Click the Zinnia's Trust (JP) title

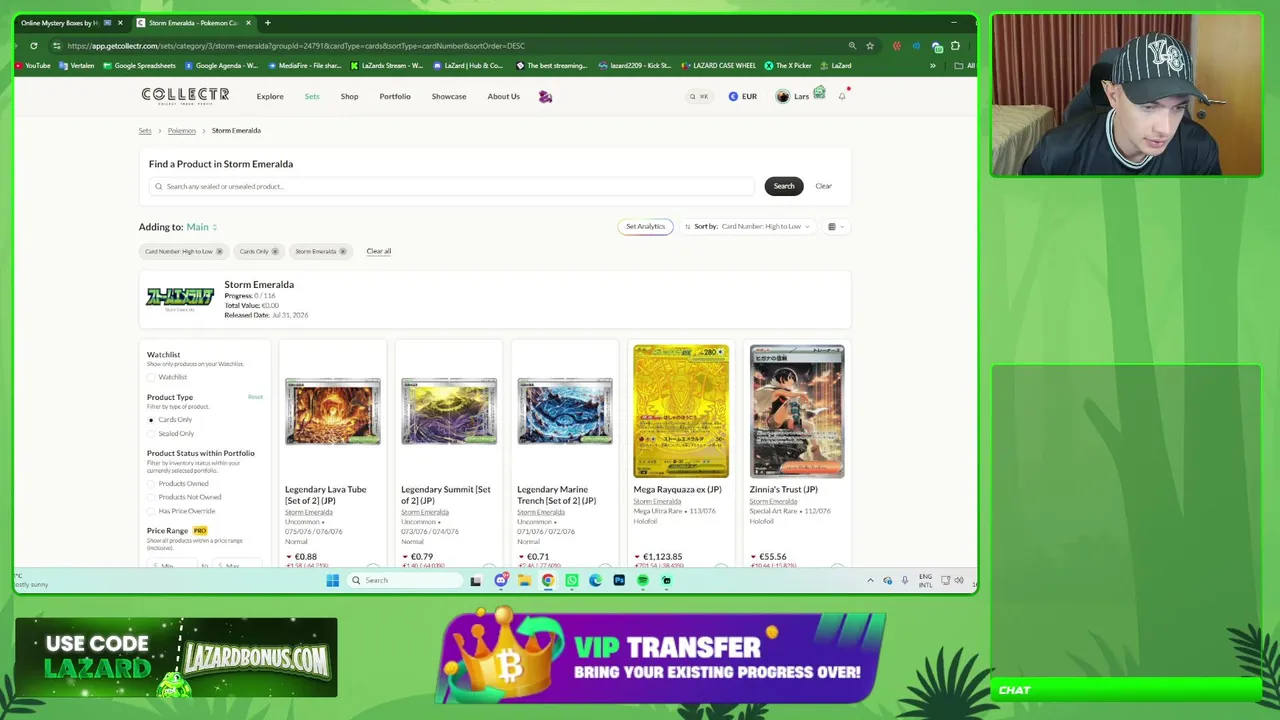coord(783,490)
